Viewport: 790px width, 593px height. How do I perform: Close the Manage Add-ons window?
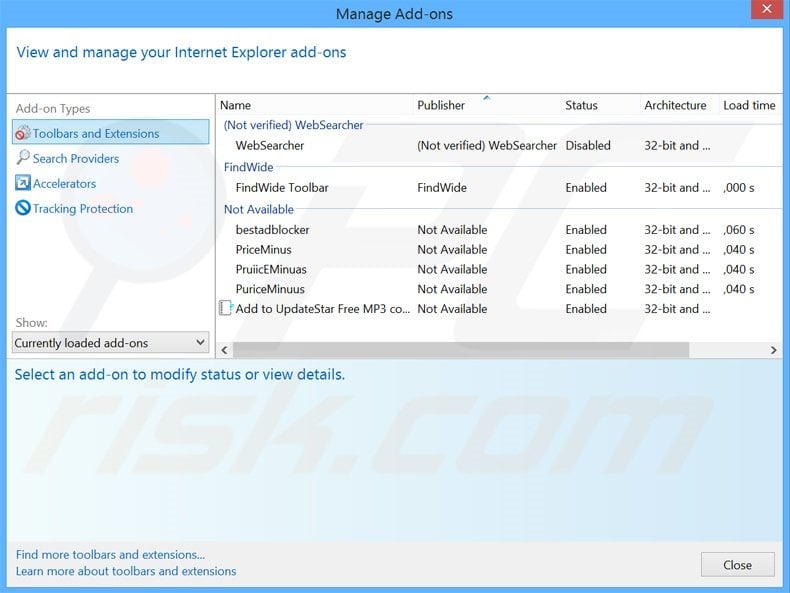click(766, 9)
